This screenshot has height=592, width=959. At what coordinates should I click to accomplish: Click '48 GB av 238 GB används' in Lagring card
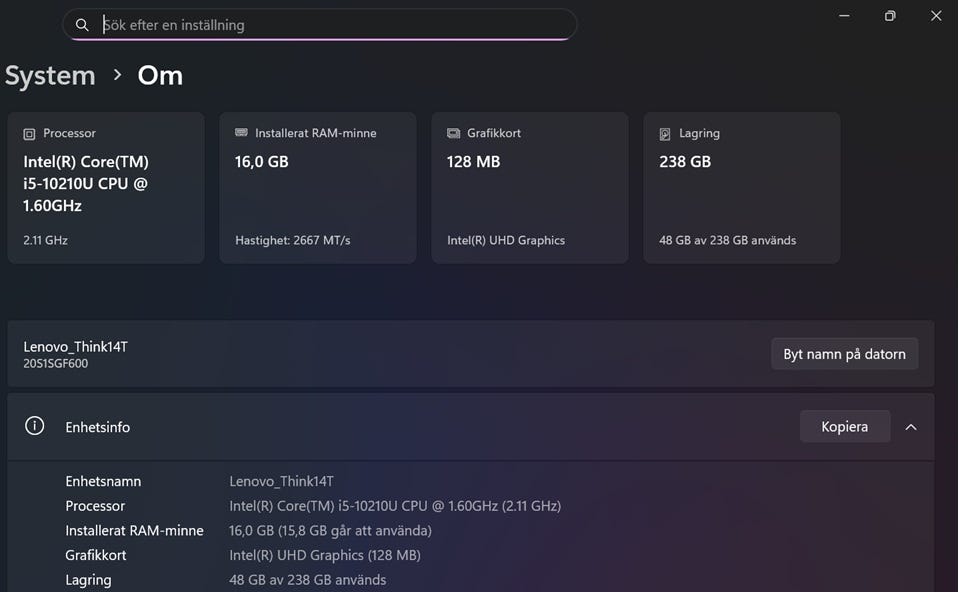[x=728, y=240]
